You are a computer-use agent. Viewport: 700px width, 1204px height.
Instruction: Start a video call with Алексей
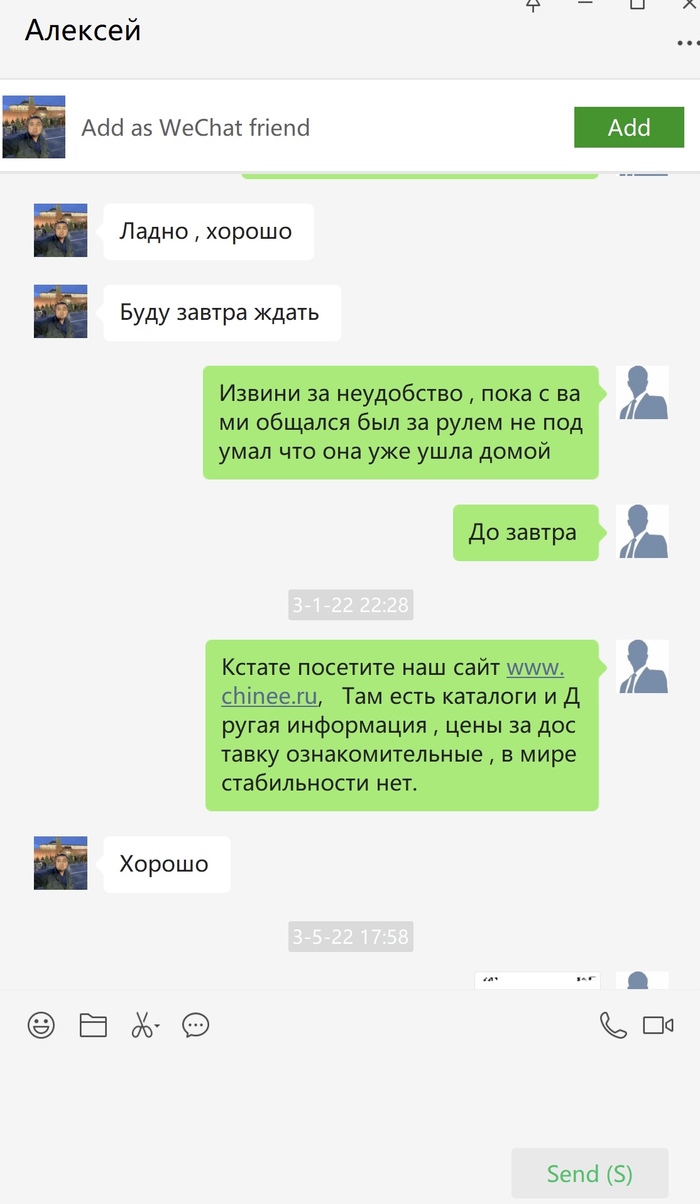658,1025
